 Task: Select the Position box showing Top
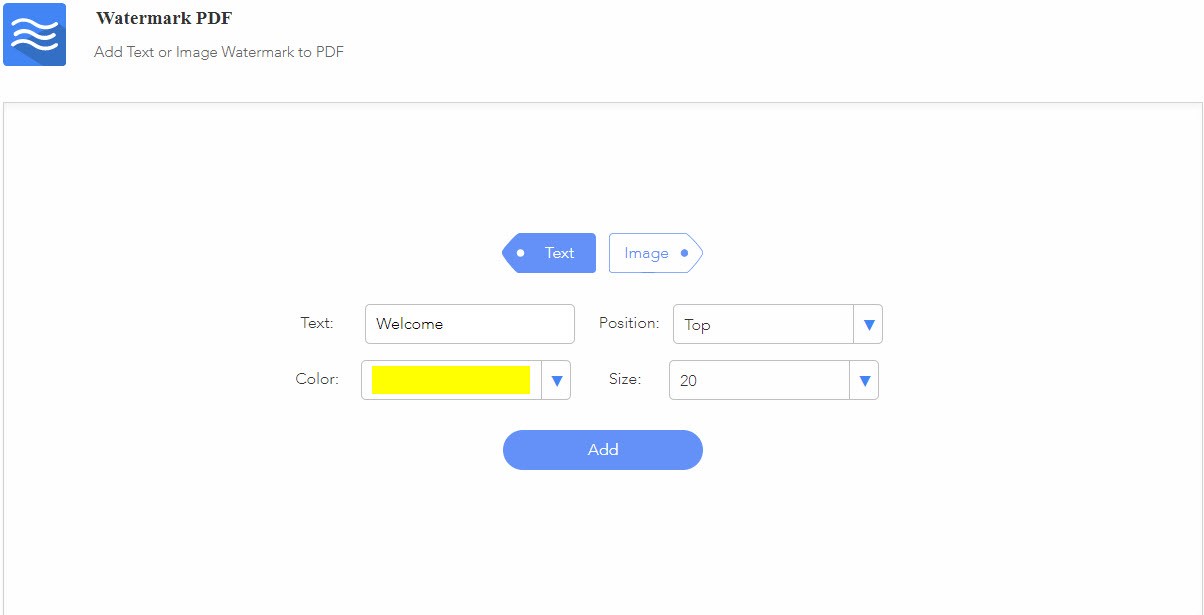click(x=762, y=324)
